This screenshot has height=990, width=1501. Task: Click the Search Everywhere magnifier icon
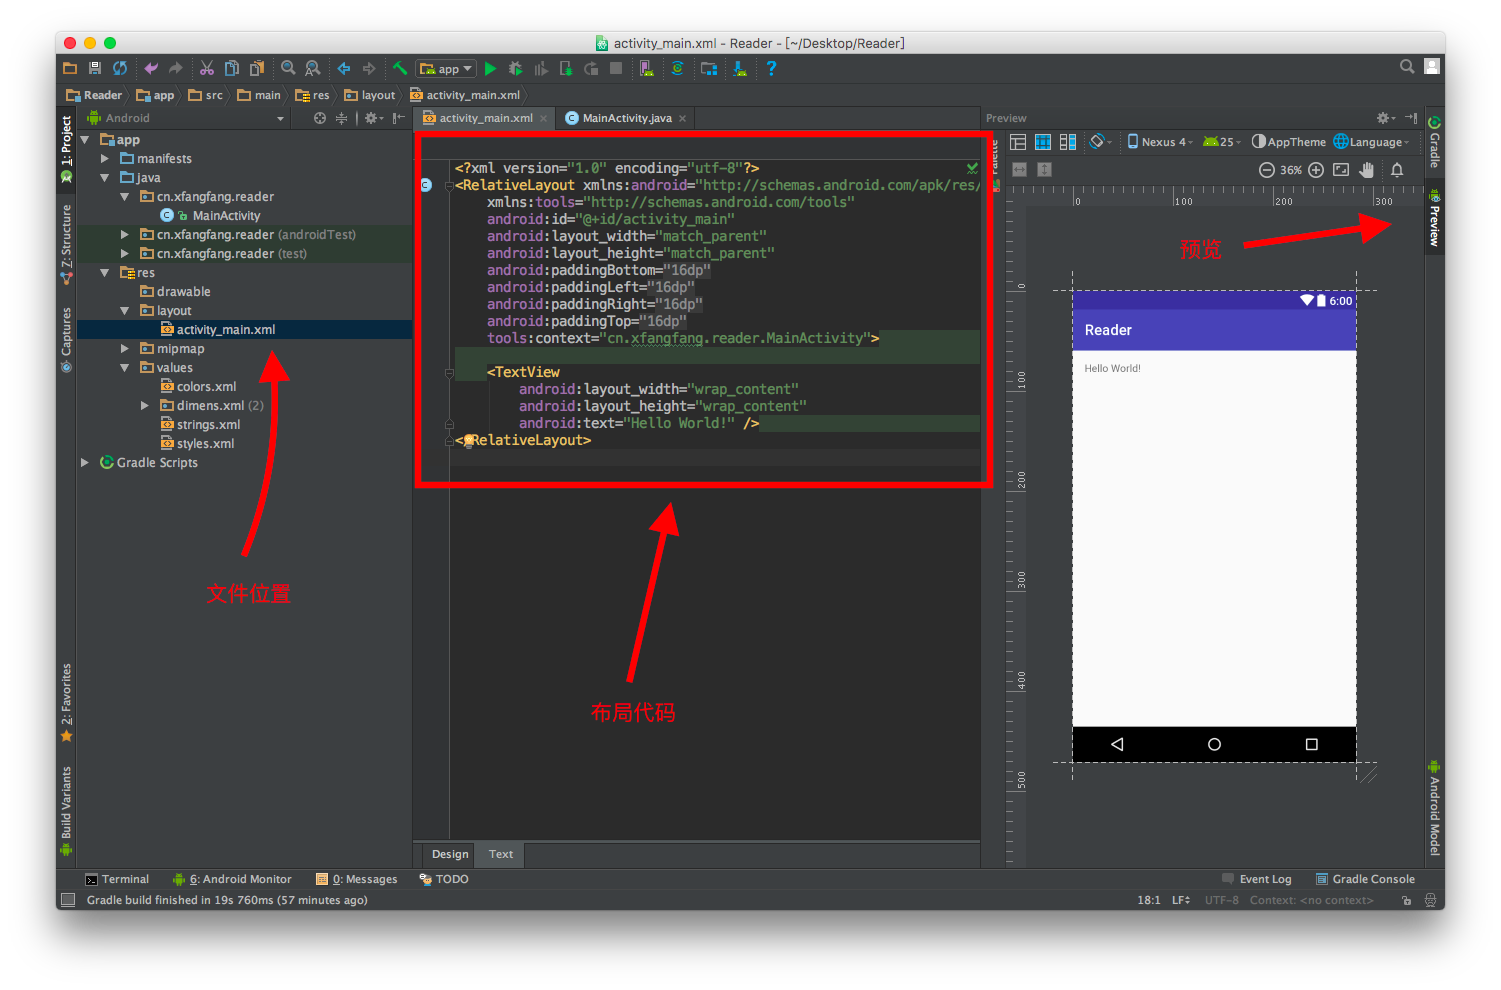pos(1407,67)
